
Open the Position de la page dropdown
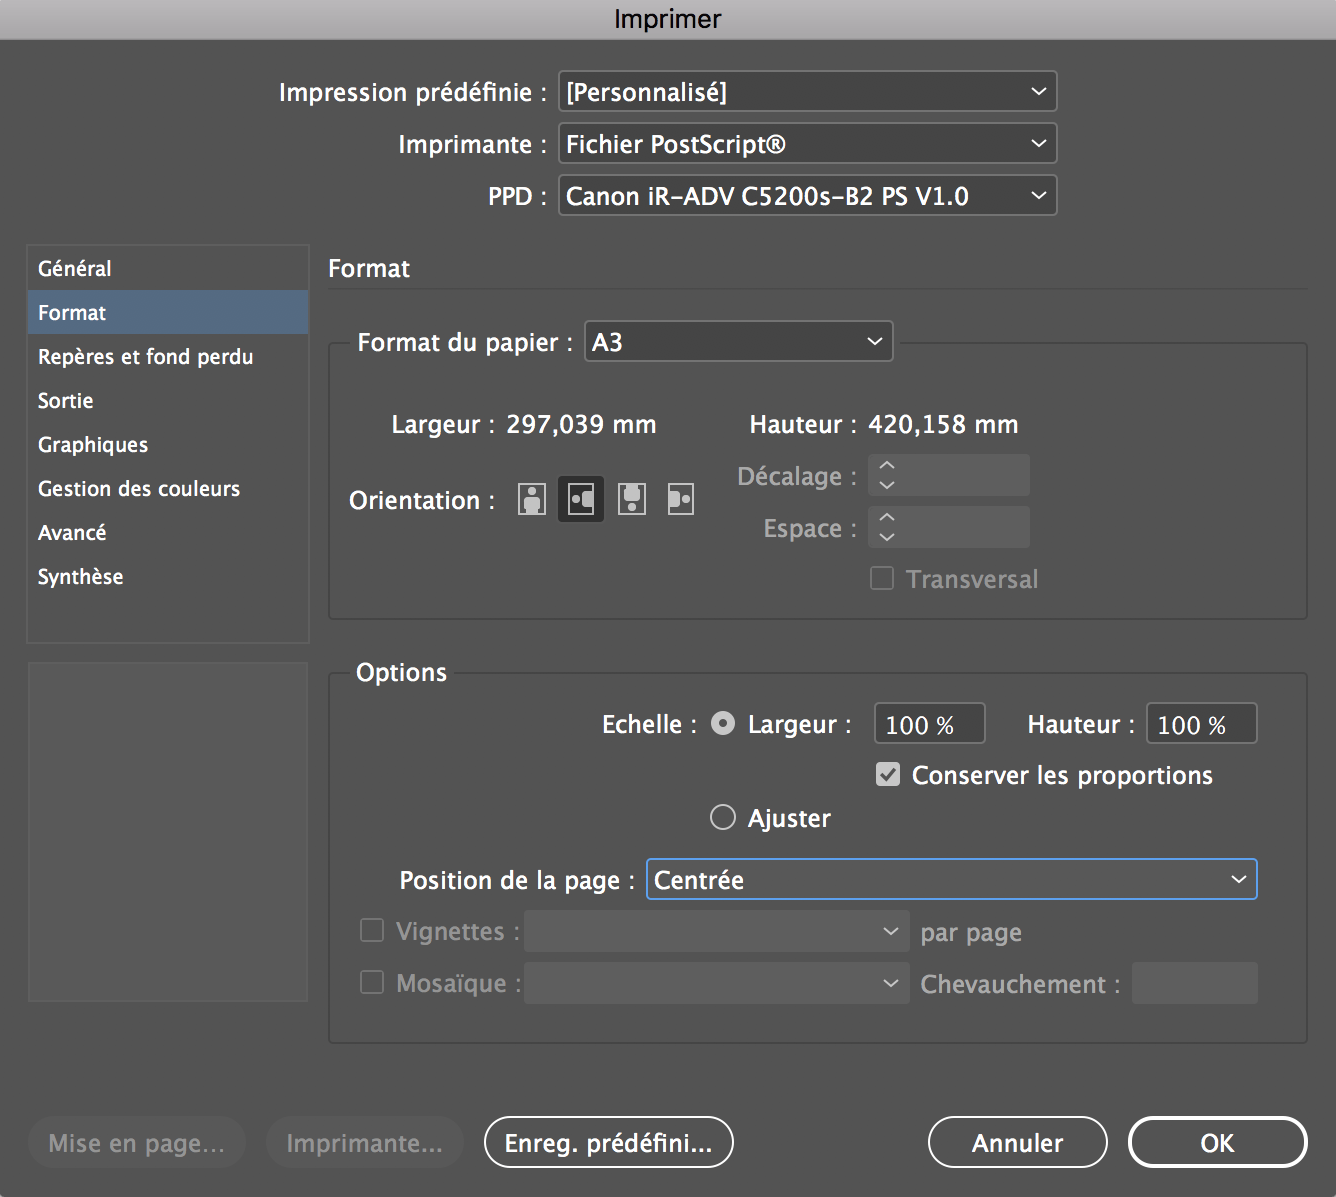(x=950, y=880)
